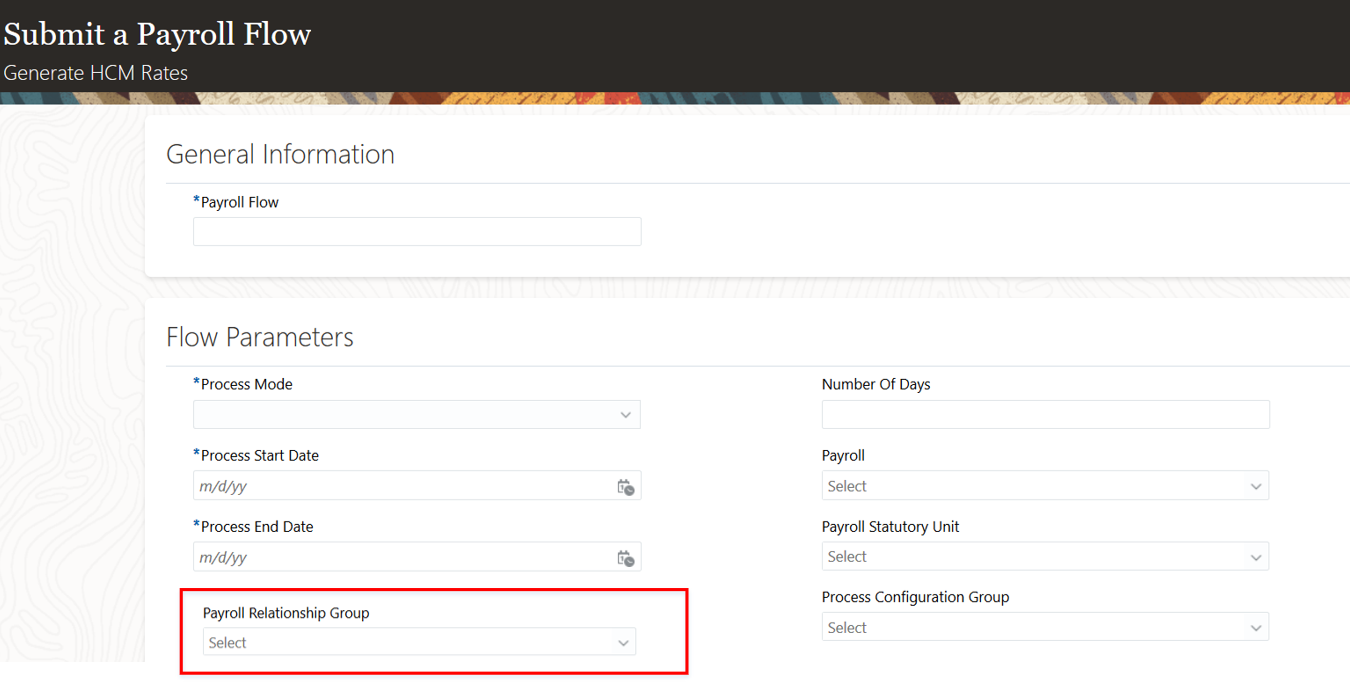
Task: Click the Payroll Statutory Unit label
Action: (890, 527)
